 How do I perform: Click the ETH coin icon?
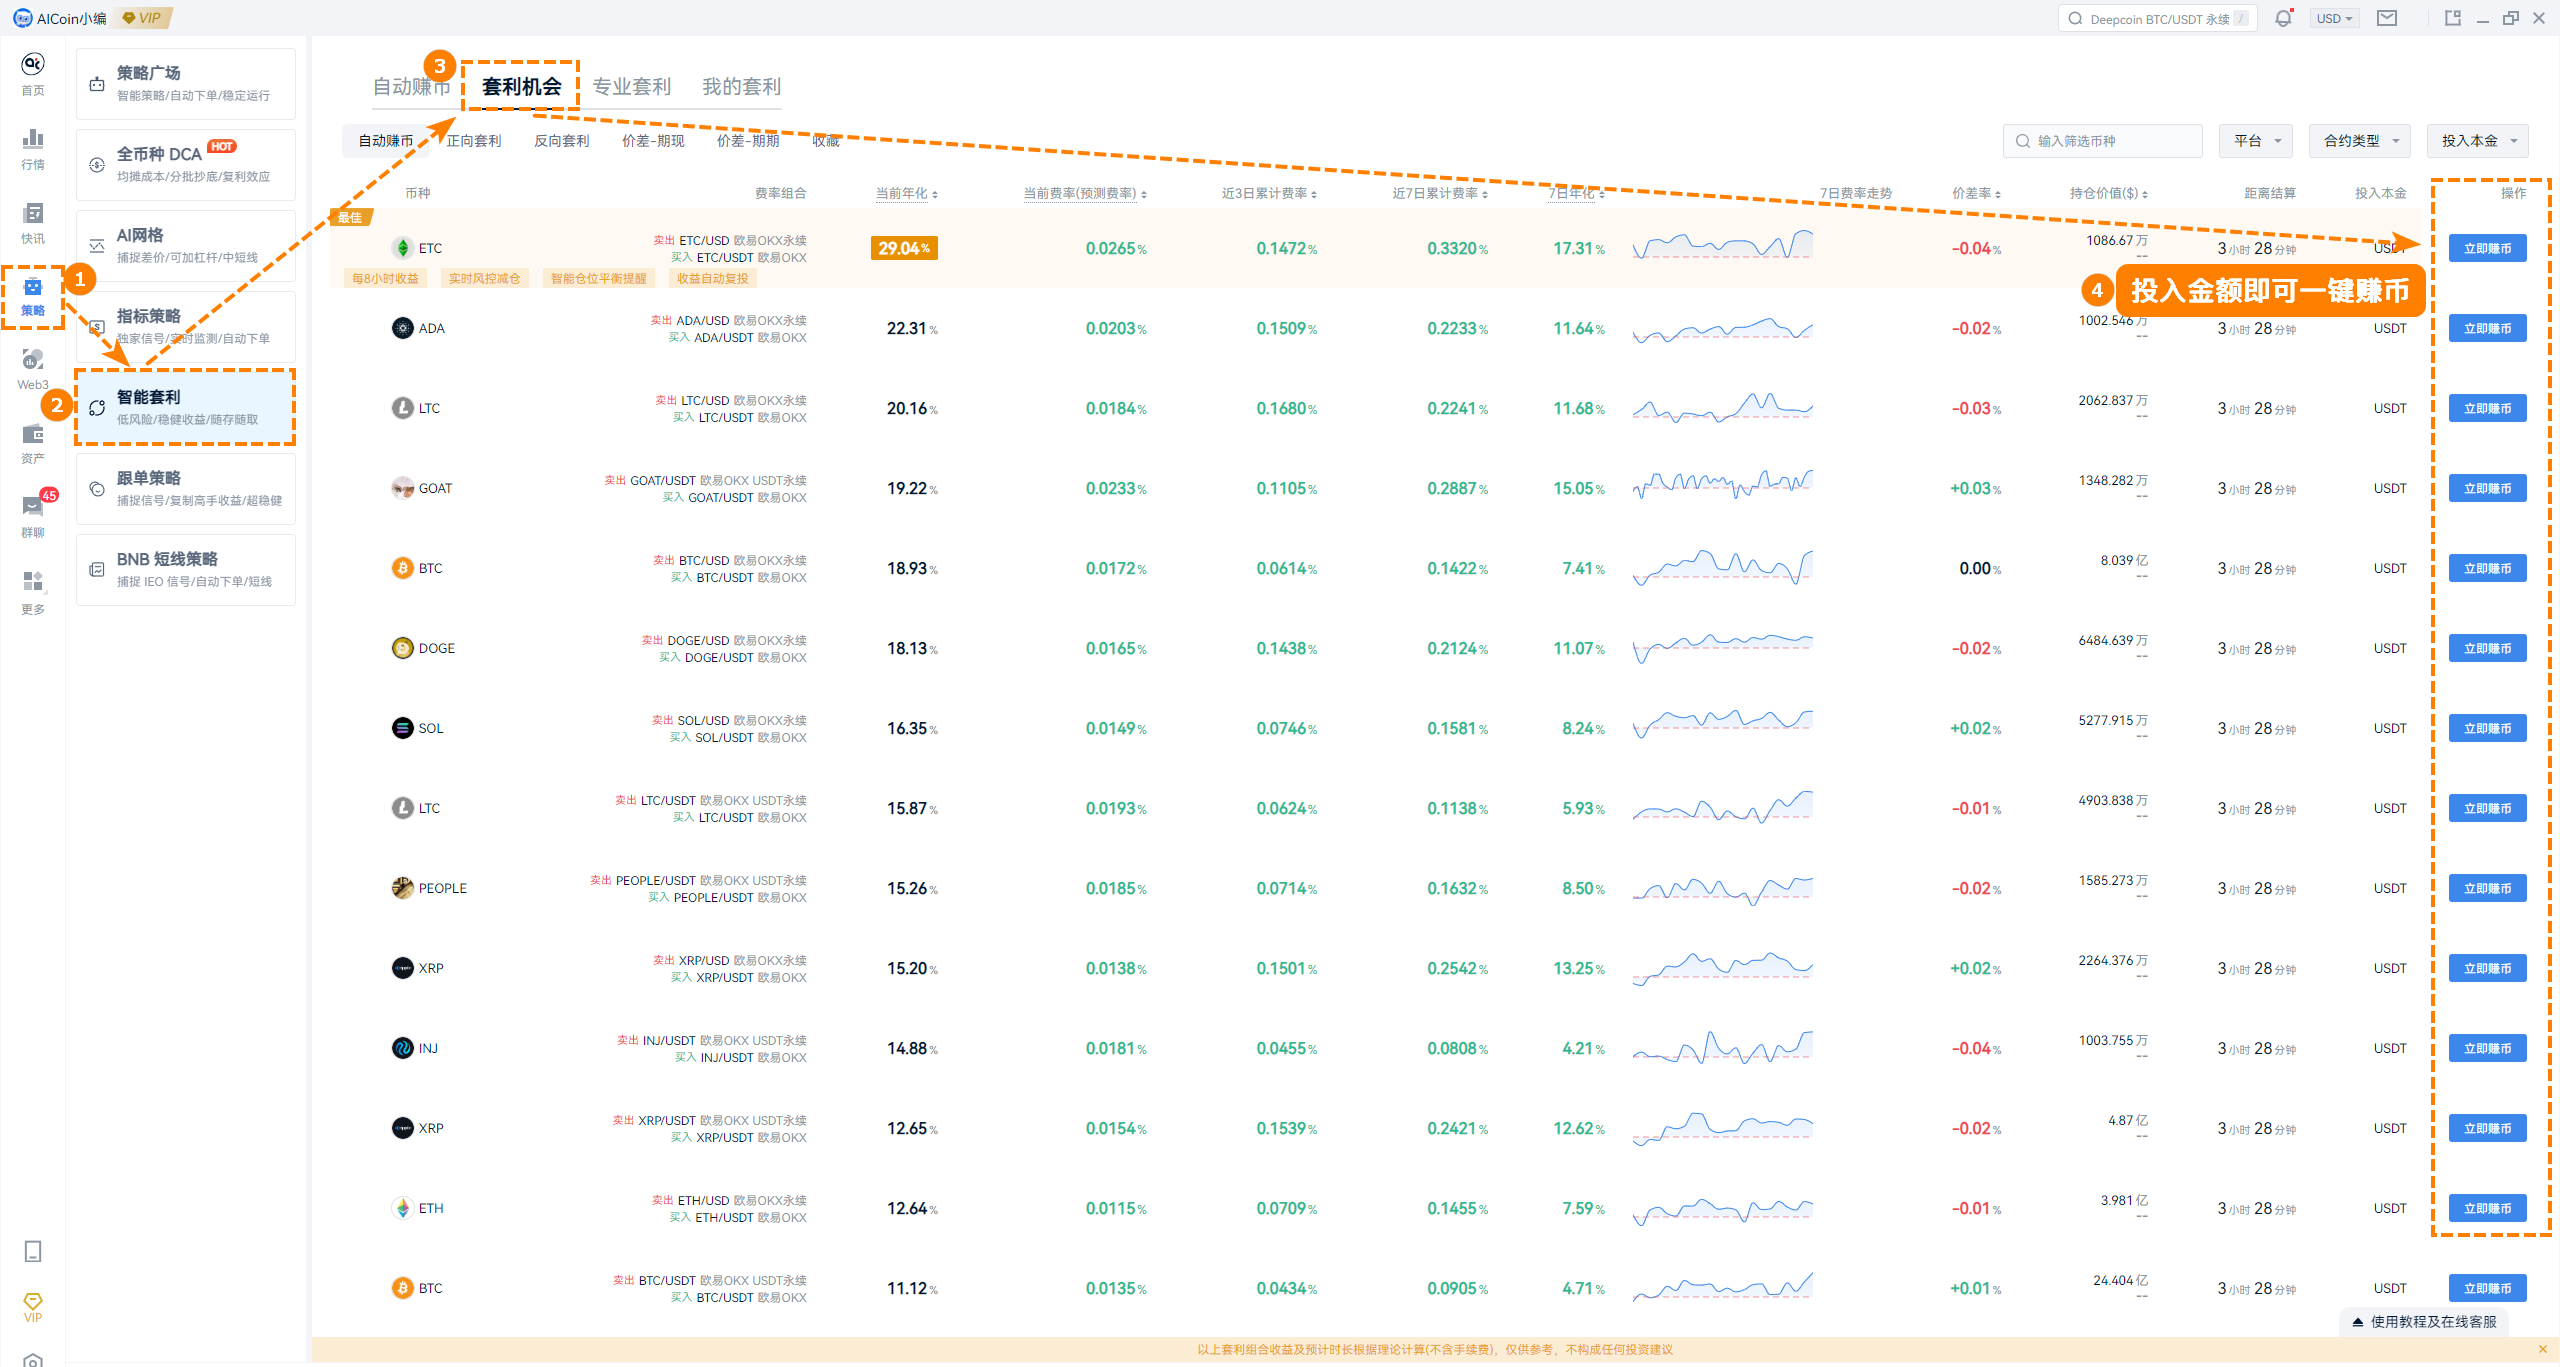coord(402,1208)
